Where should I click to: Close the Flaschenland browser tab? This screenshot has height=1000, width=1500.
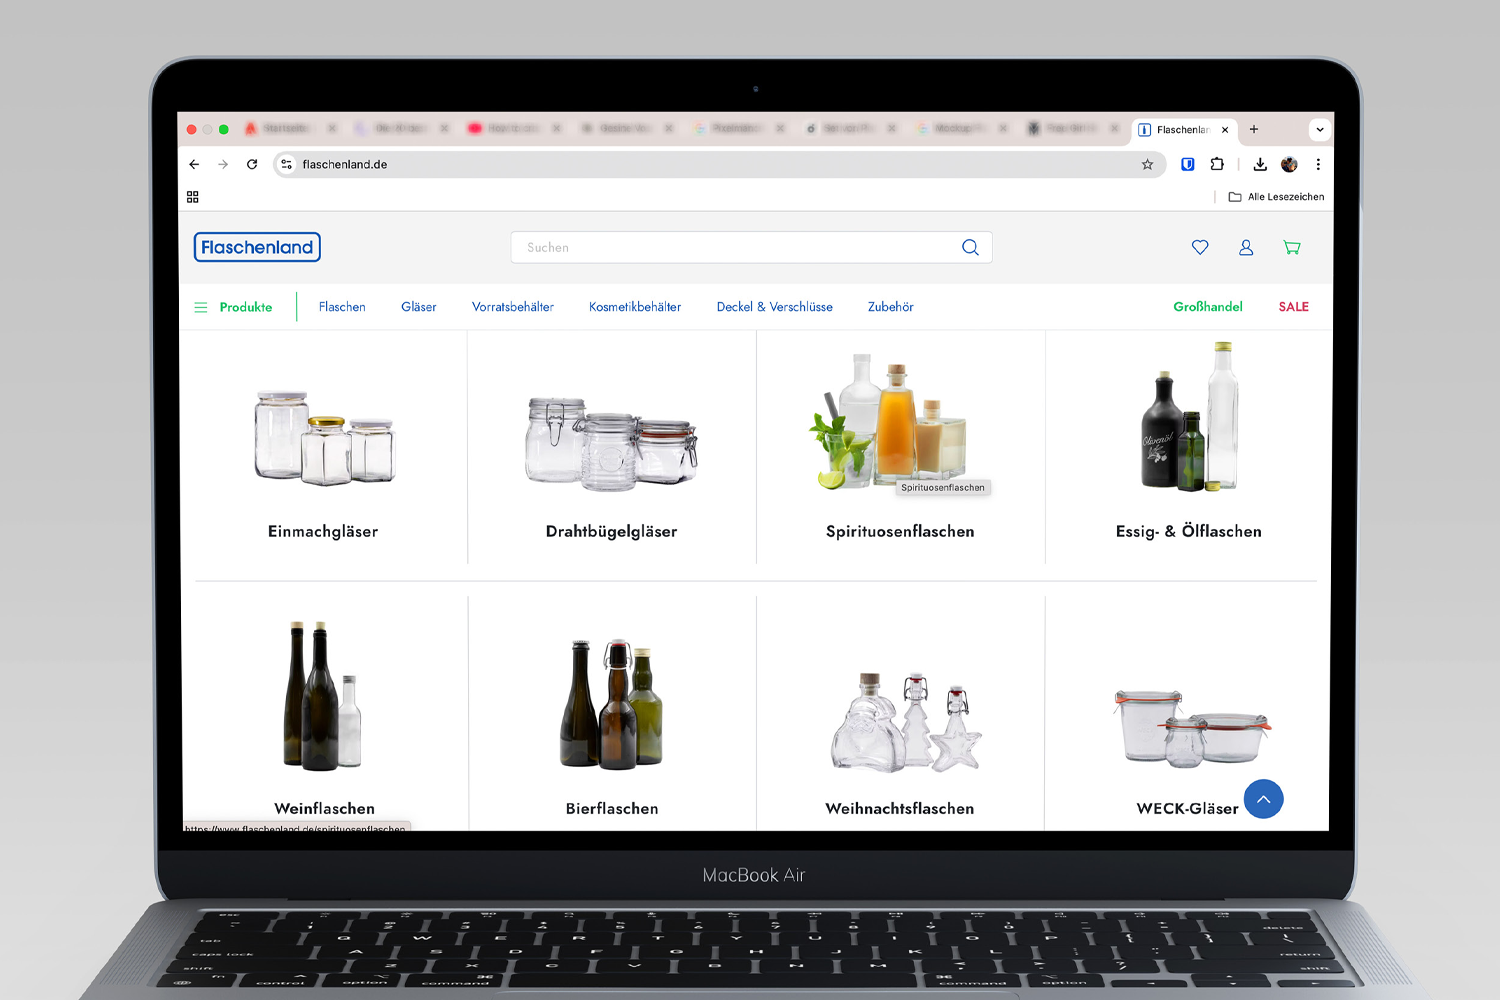click(x=1225, y=130)
